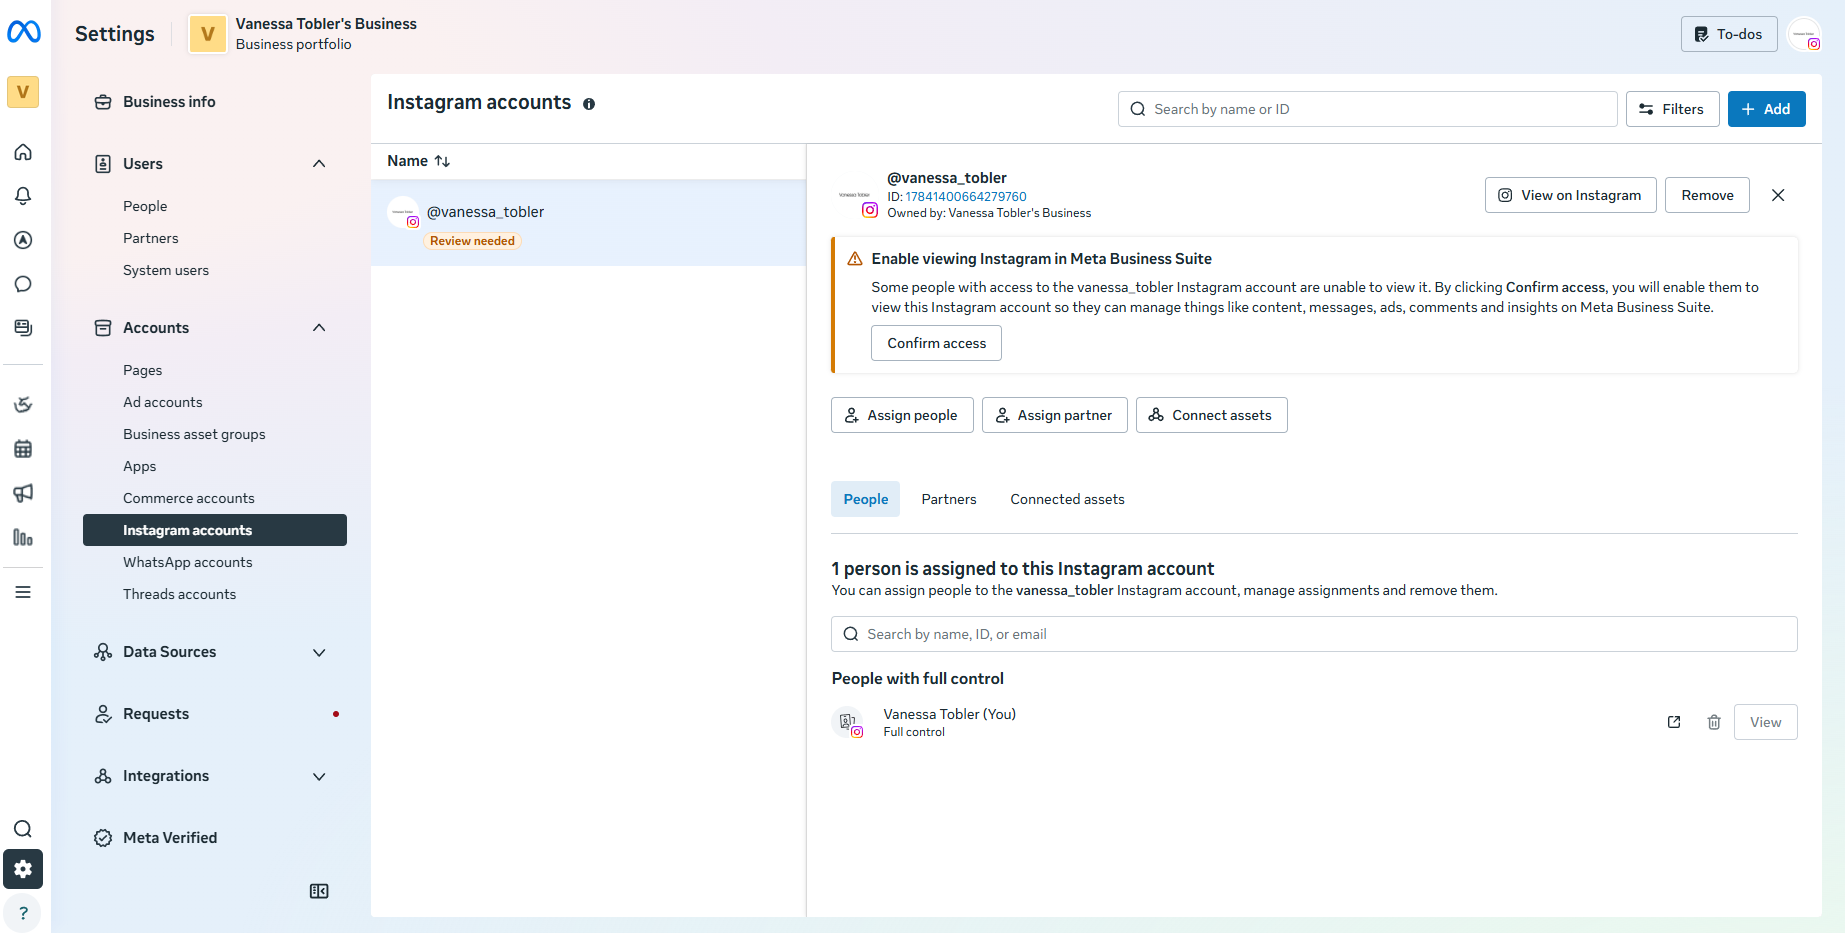Switch to the People tab
Viewport: 1845px width, 933px height.
865,499
